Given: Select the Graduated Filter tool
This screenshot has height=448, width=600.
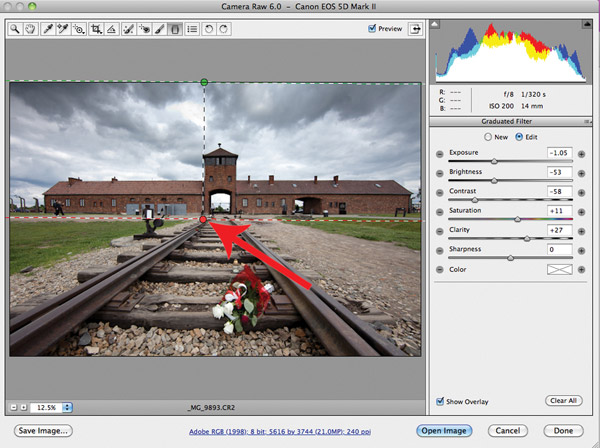Looking at the screenshot, I should (175, 29).
